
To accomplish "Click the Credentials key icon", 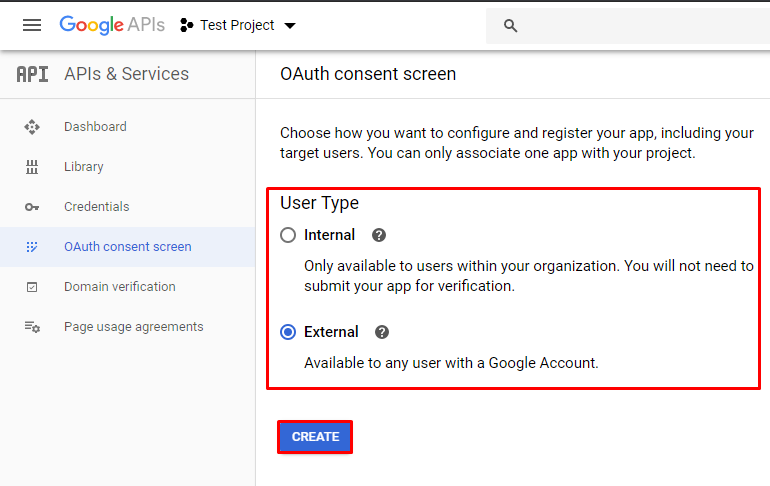I will click(32, 207).
